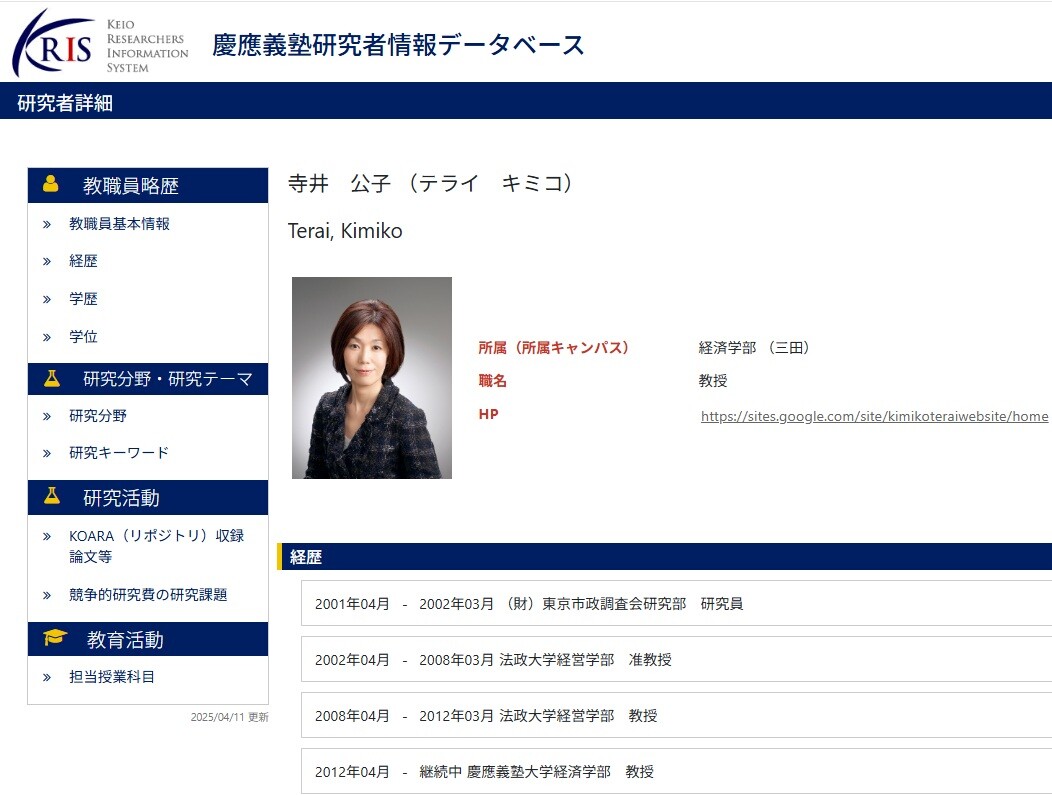Click the chevron before 教職員基本情報

(47, 224)
